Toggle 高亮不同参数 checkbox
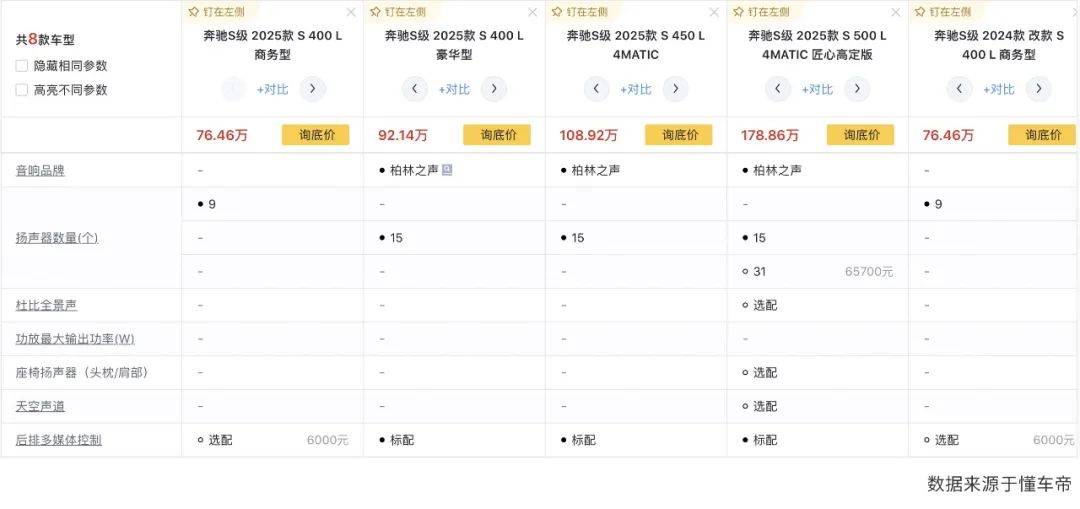Screen dimensions: 1080x509 (x=22, y=90)
